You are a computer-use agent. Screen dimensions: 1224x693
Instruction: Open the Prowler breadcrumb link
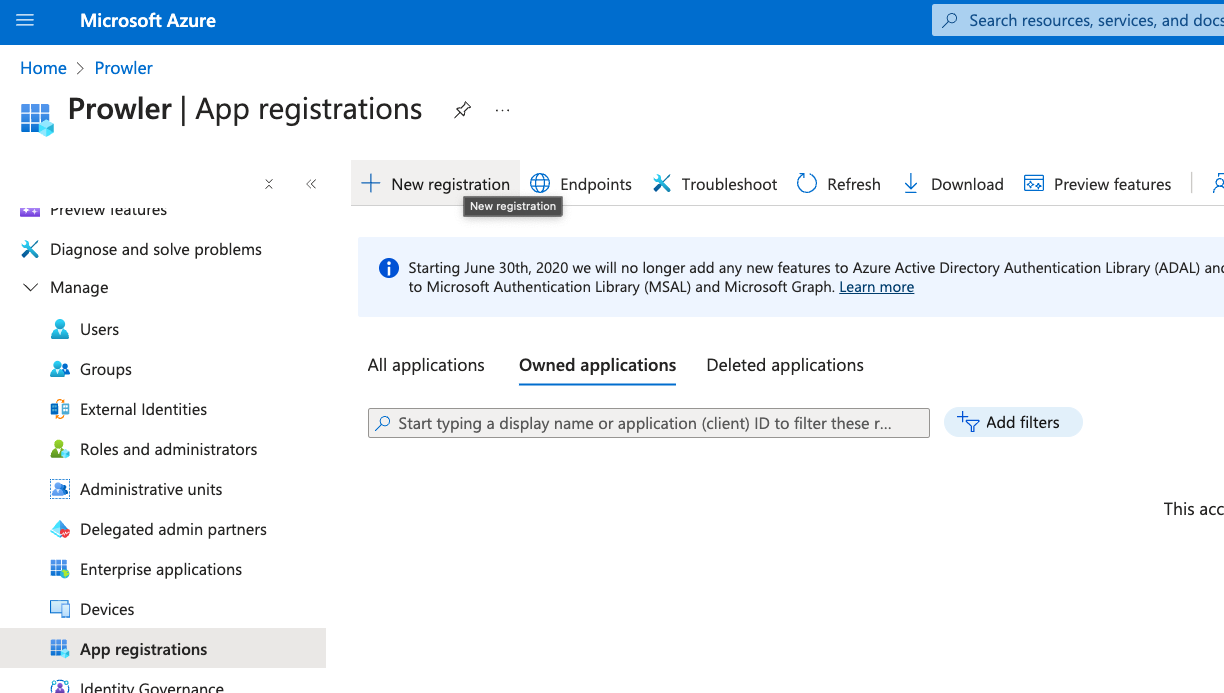pos(123,68)
